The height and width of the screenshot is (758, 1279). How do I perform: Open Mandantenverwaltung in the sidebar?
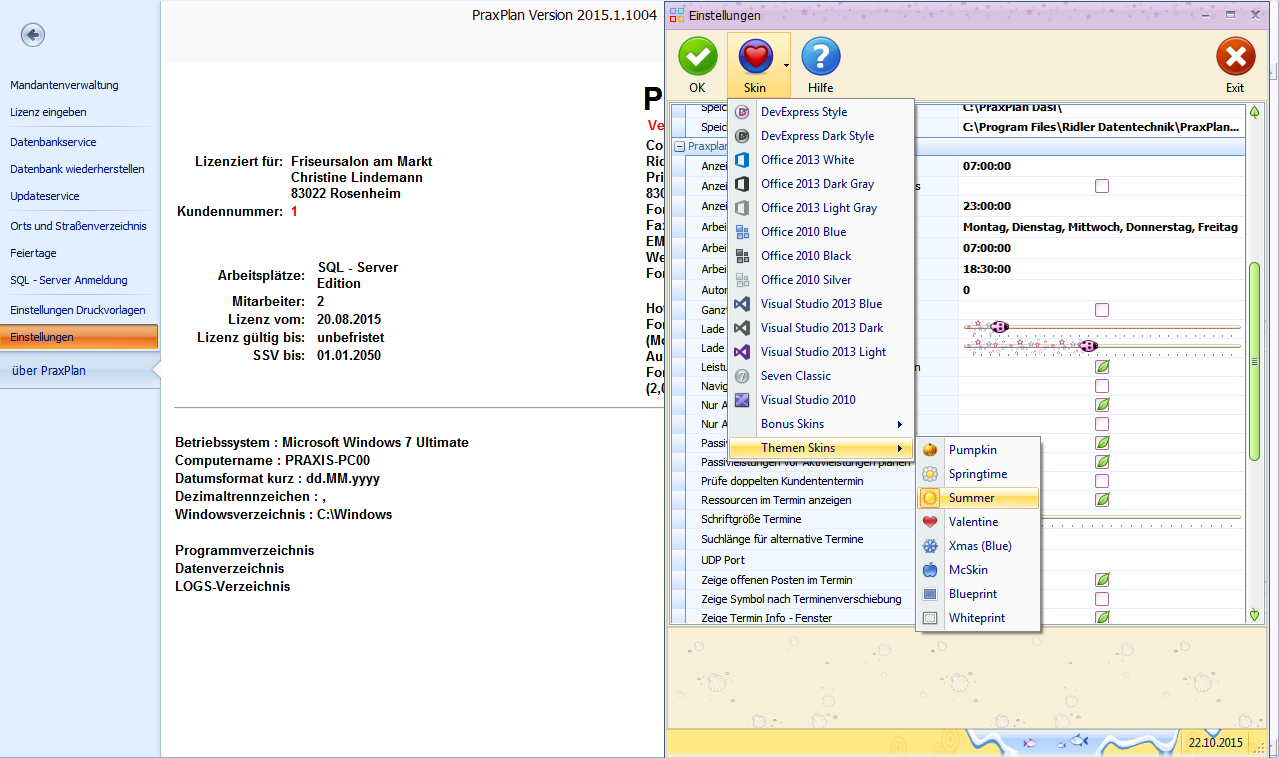click(x=64, y=85)
